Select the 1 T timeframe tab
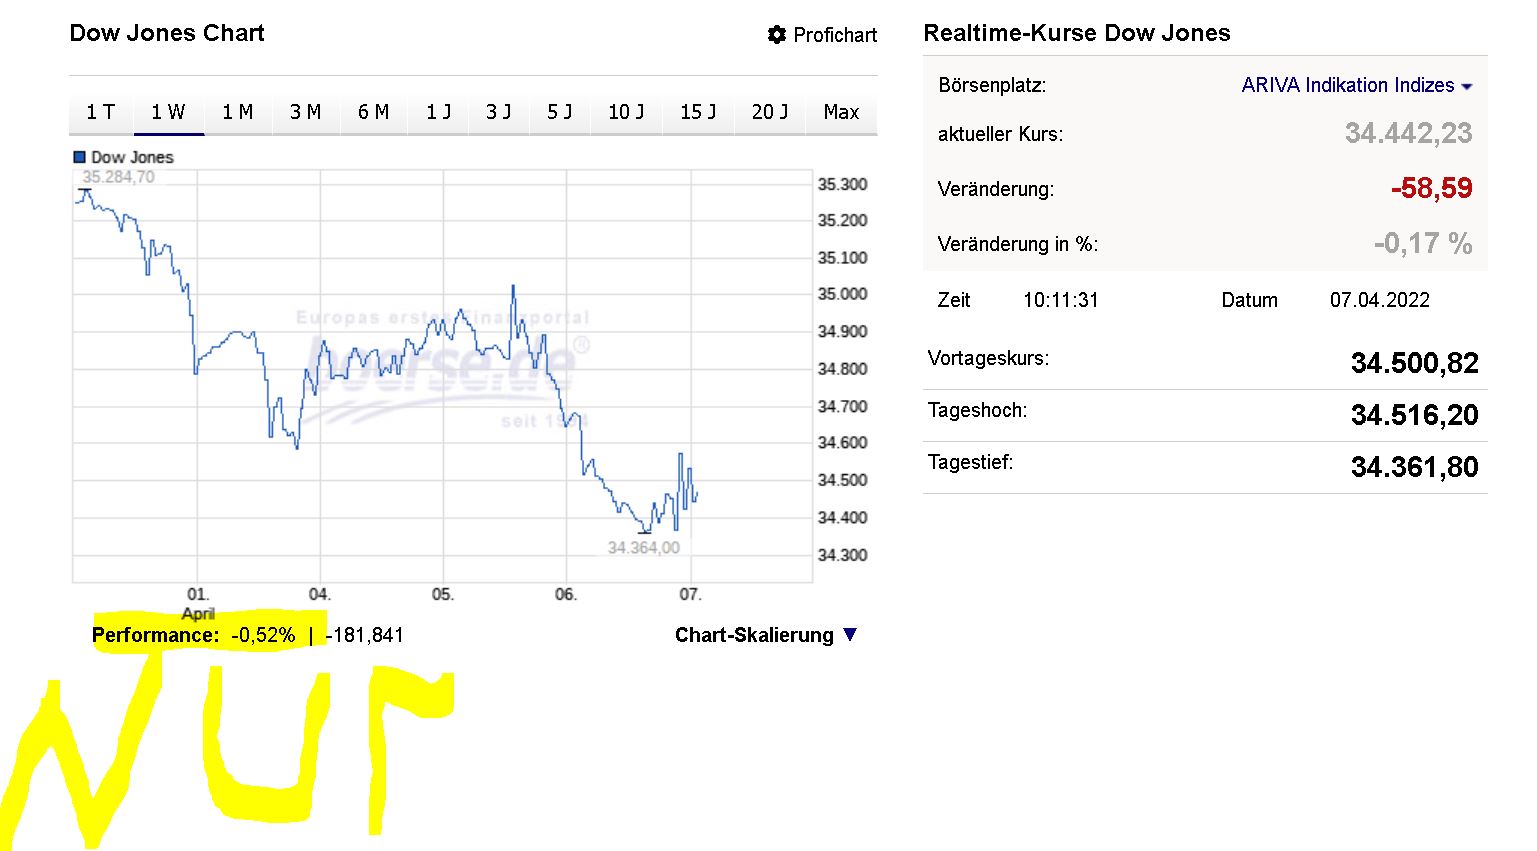This screenshot has width=1537, height=851. pyautogui.click(x=100, y=112)
